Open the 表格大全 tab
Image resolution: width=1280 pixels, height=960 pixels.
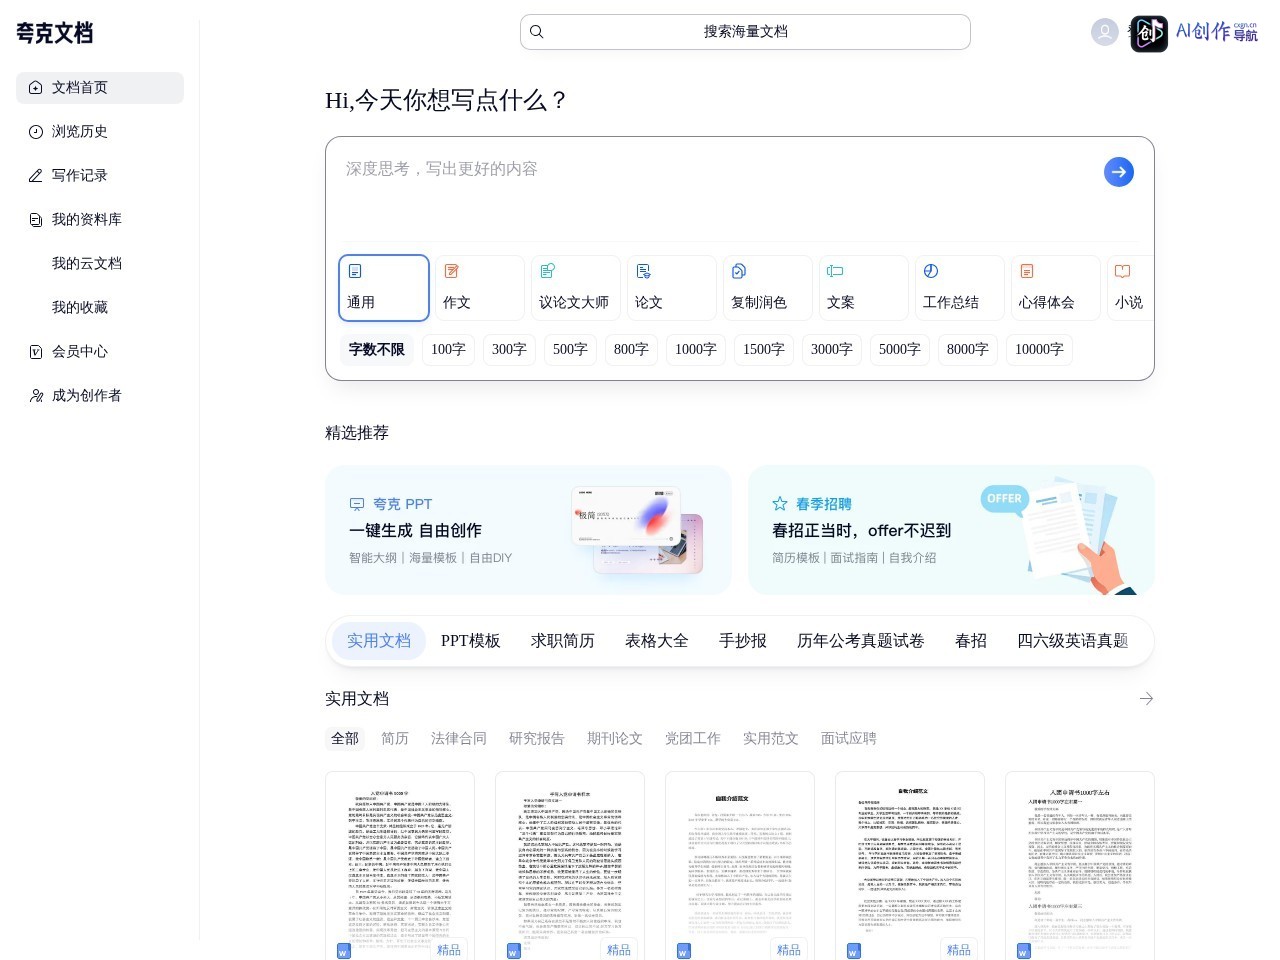pyautogui.click(x=657, y=641)
